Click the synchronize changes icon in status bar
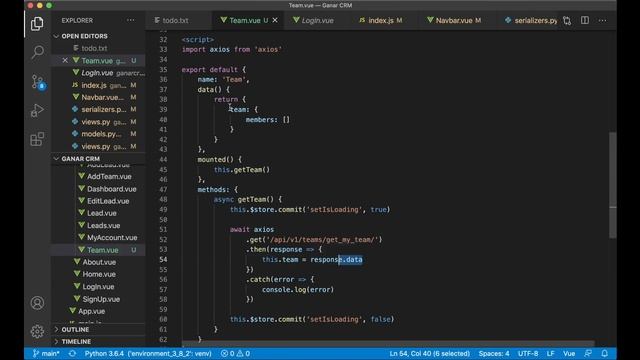The width and height of the screenshot is (640, 360). pos(72,353)
